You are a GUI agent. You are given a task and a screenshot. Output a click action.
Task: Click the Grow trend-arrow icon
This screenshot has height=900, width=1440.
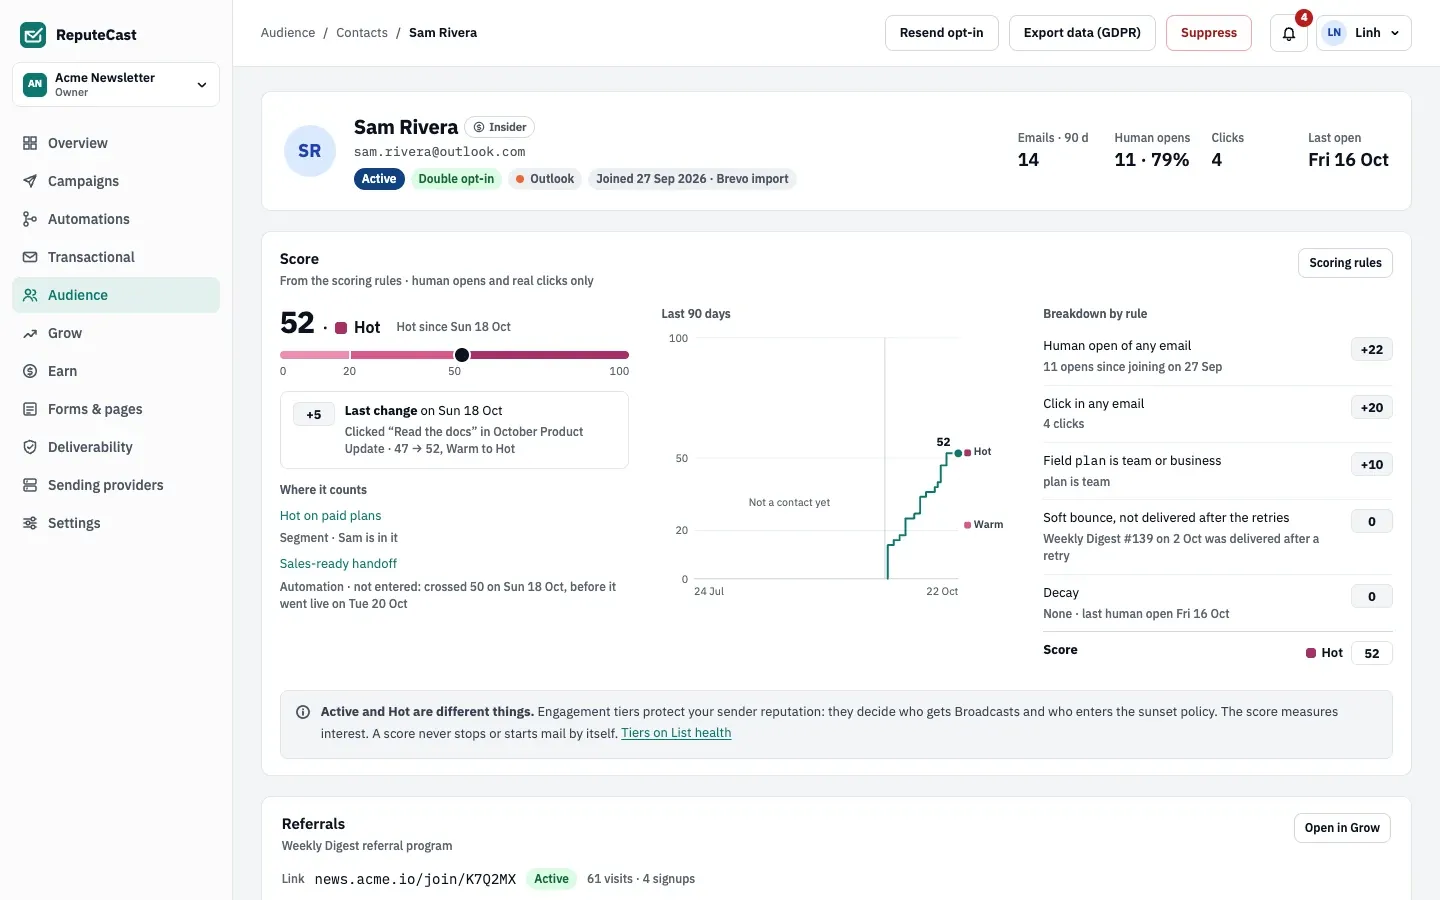pyautogui.click(x=30, y=333)
